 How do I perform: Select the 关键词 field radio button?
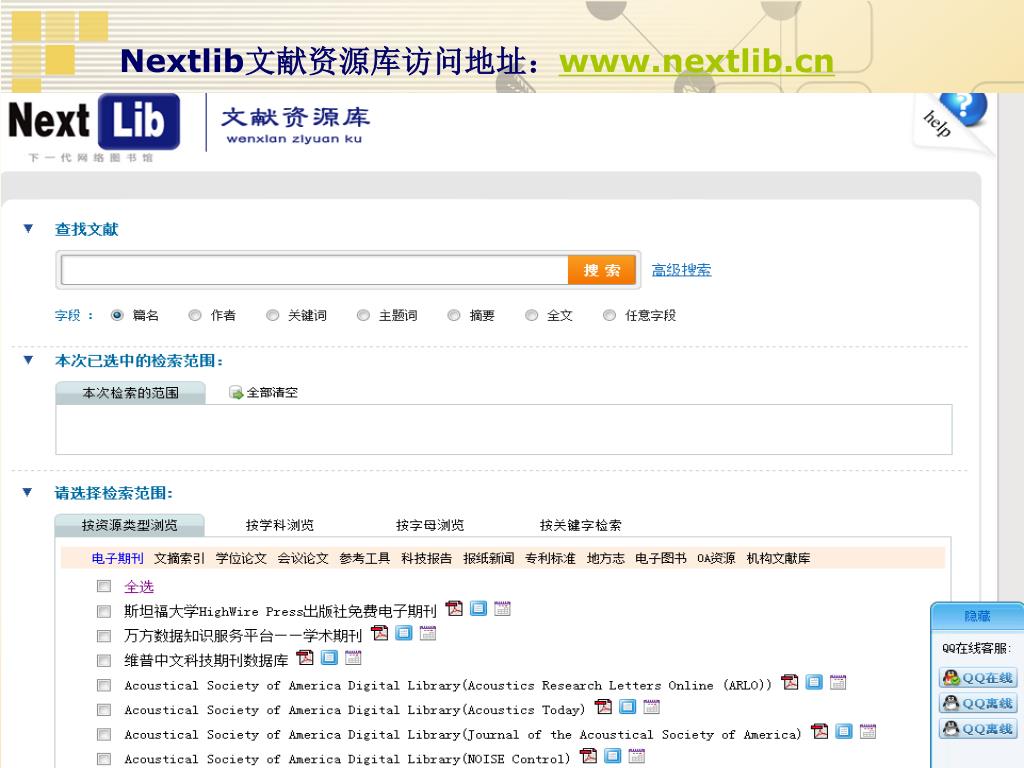tap(272, 315)
